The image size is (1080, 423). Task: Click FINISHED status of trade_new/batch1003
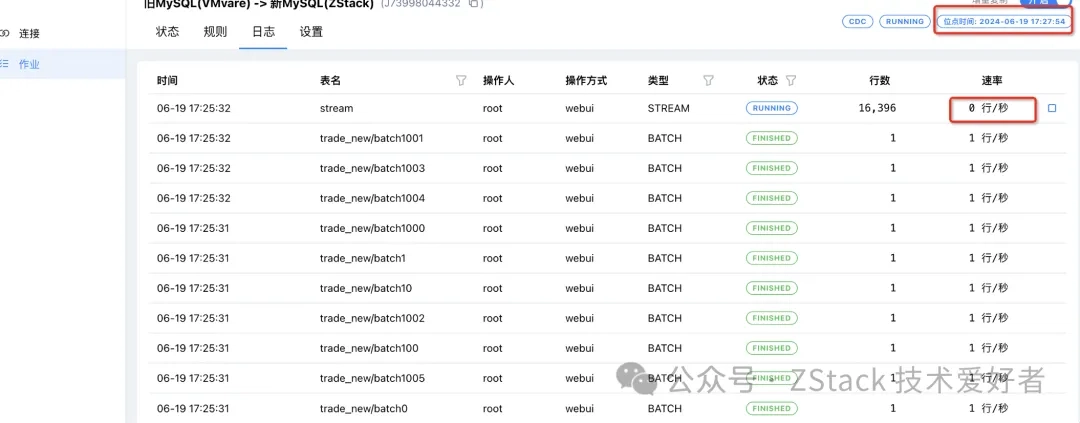coord(771,168)
